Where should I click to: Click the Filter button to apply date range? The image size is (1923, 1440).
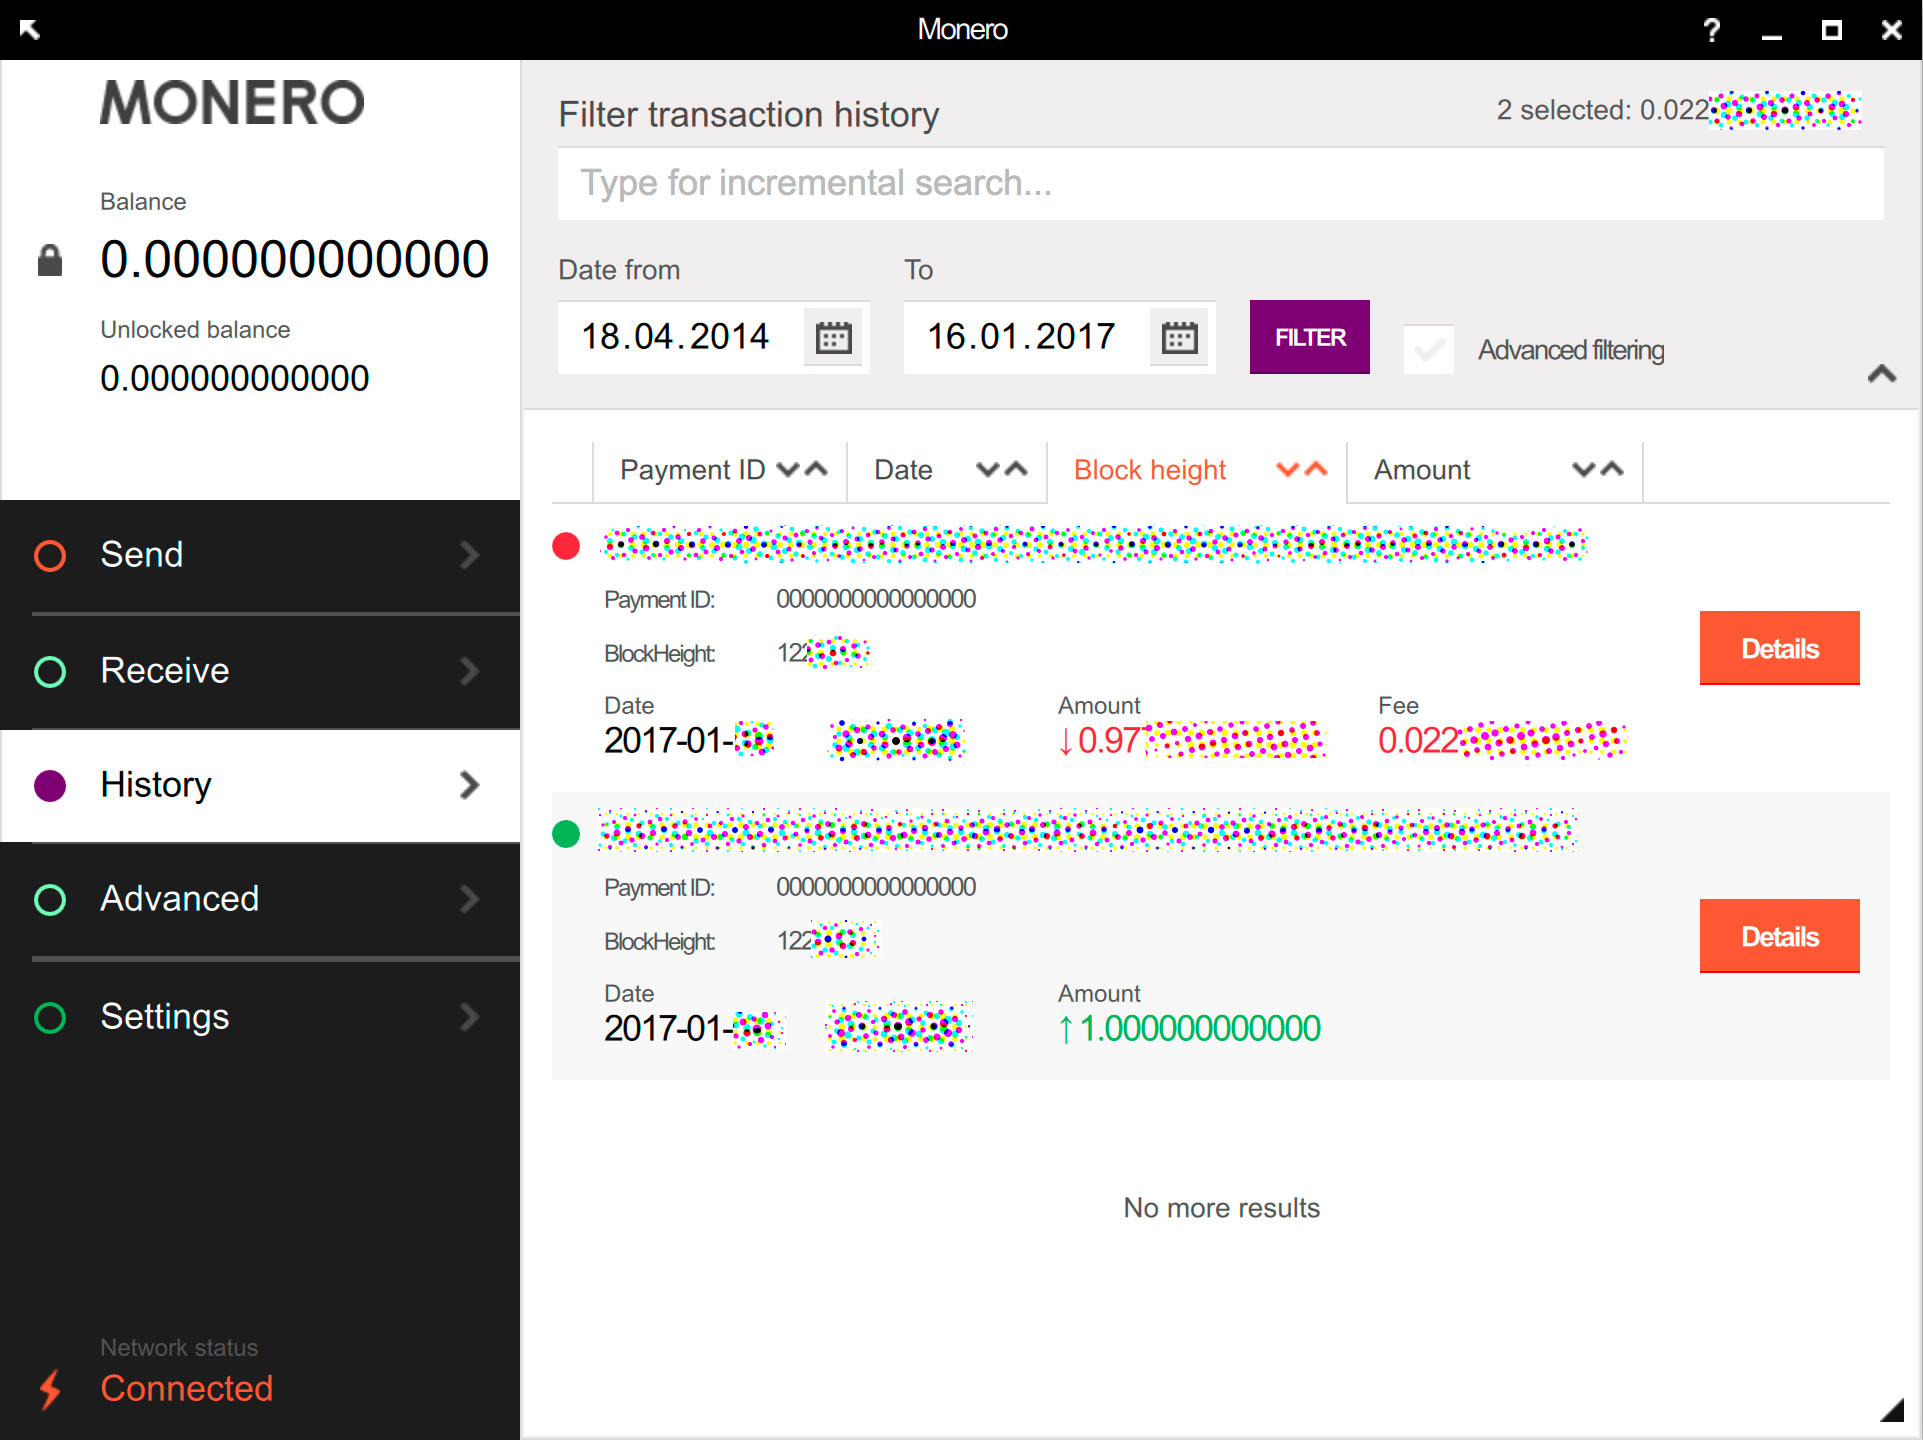pyautogui.click(x=1307, y=336)
